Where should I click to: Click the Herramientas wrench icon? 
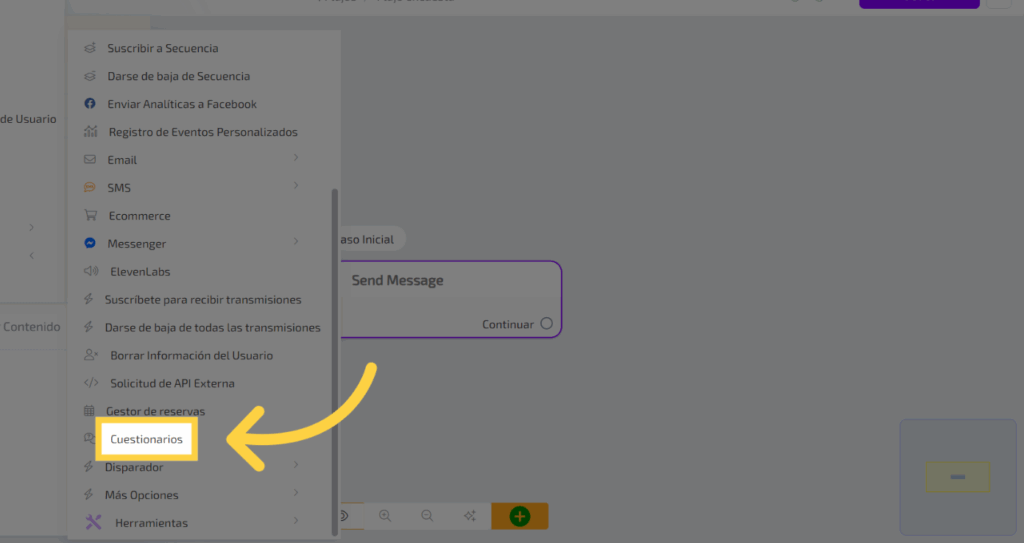coord(94,522)
